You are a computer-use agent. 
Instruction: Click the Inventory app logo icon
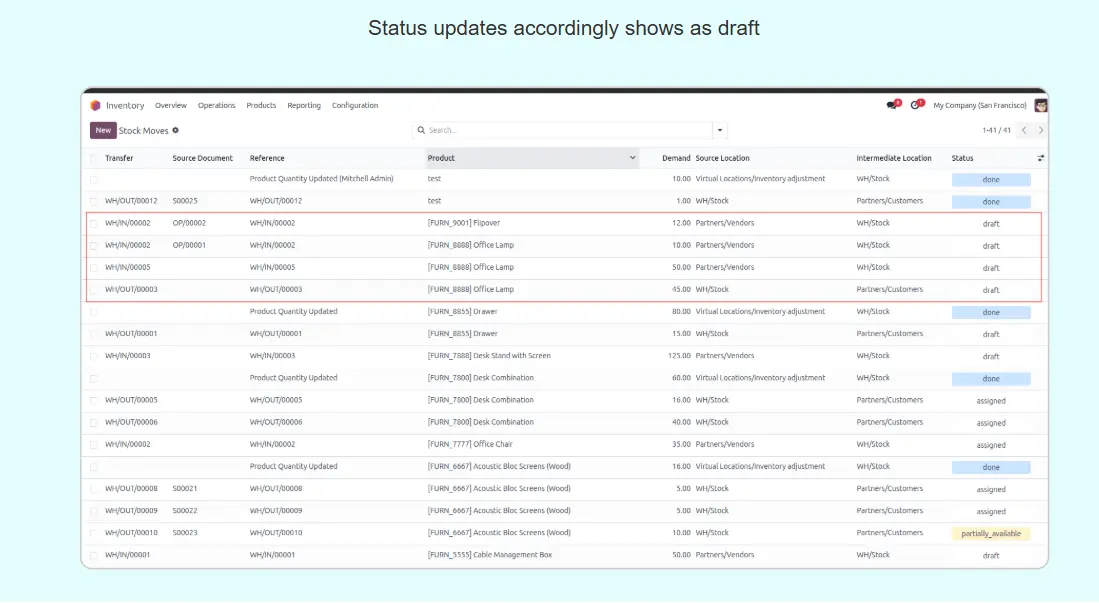point(96,105)
